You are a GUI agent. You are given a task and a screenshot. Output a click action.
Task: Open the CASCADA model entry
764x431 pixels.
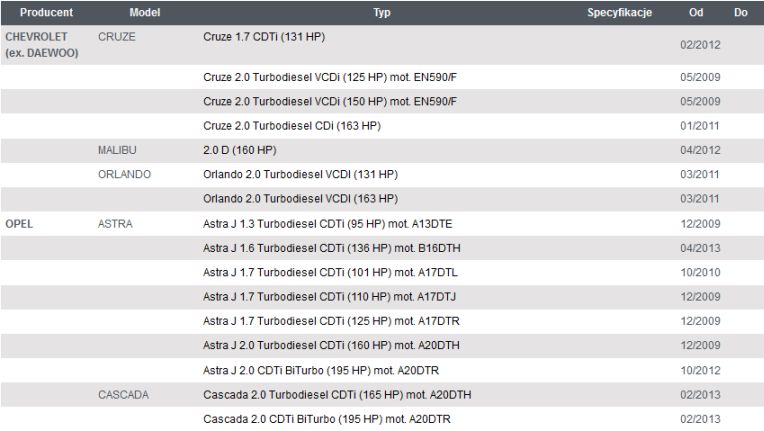123,395
